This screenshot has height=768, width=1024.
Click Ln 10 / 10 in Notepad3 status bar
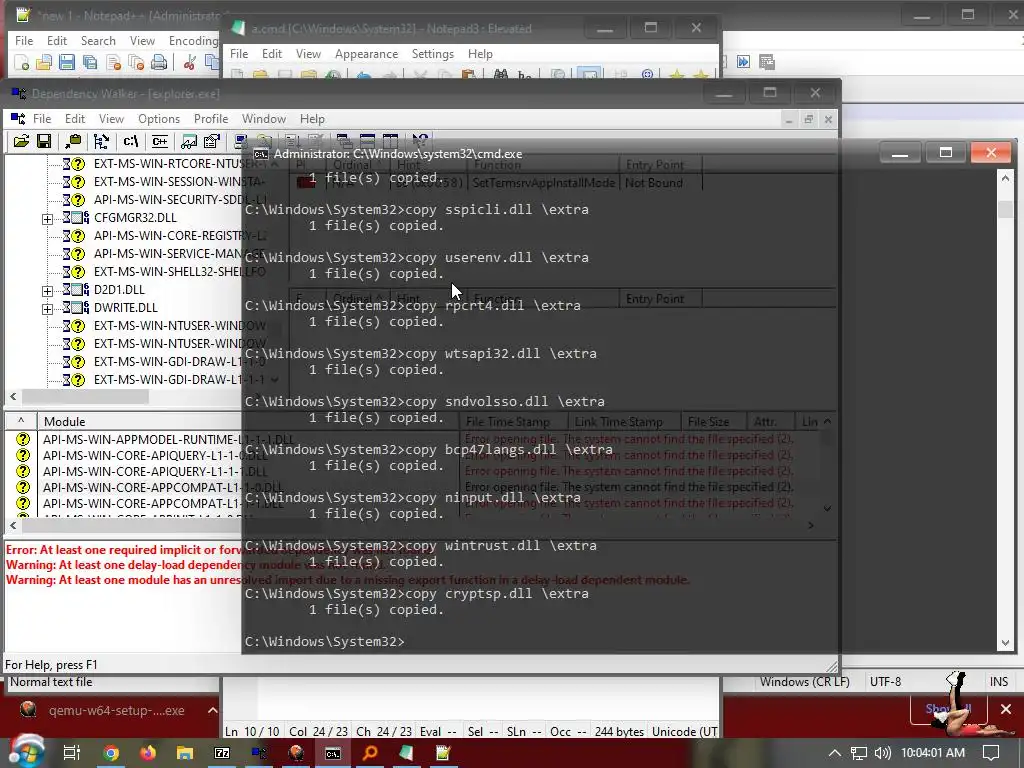tap(251, 732)
